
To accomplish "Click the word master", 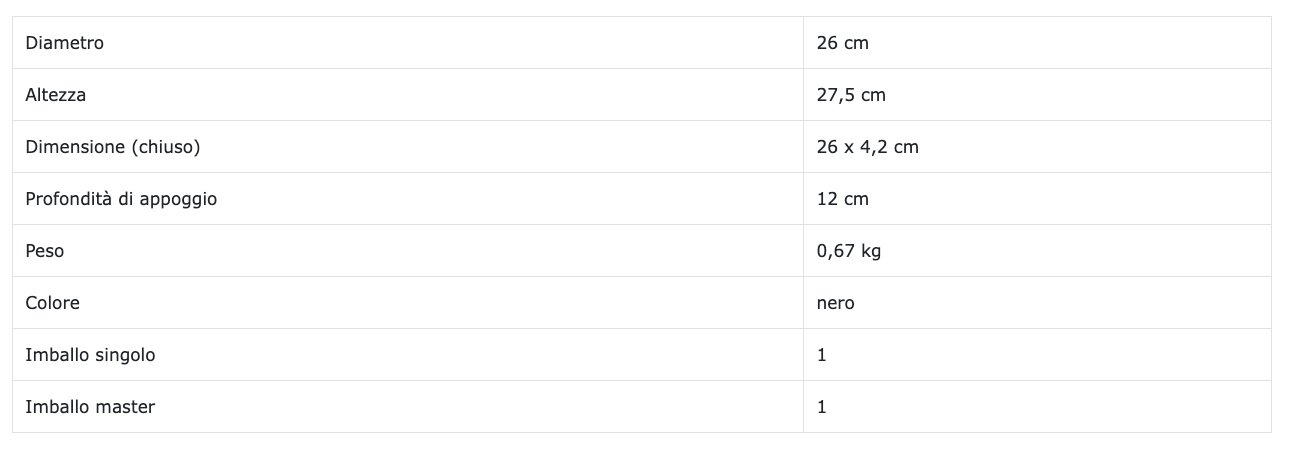I will [x=124, y=407].
